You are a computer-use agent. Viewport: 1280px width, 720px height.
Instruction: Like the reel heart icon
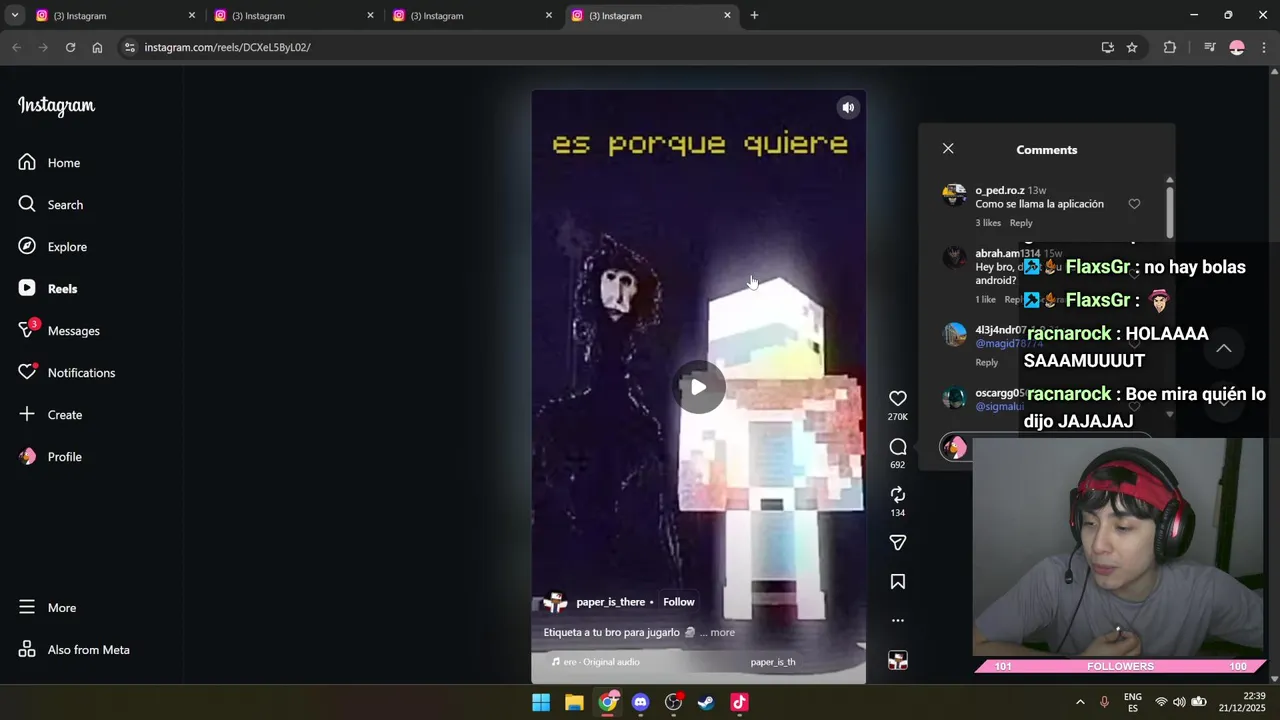[x=898, y=399]
